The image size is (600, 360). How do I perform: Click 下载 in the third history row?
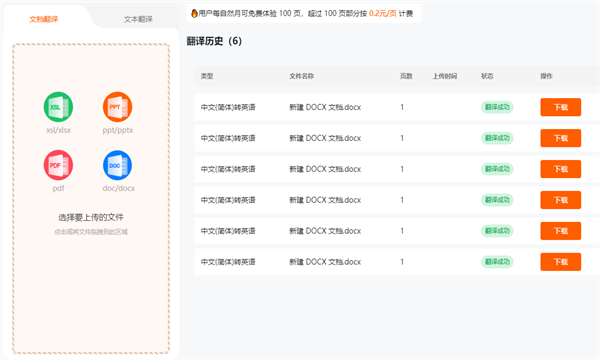[x=561, y=169]
